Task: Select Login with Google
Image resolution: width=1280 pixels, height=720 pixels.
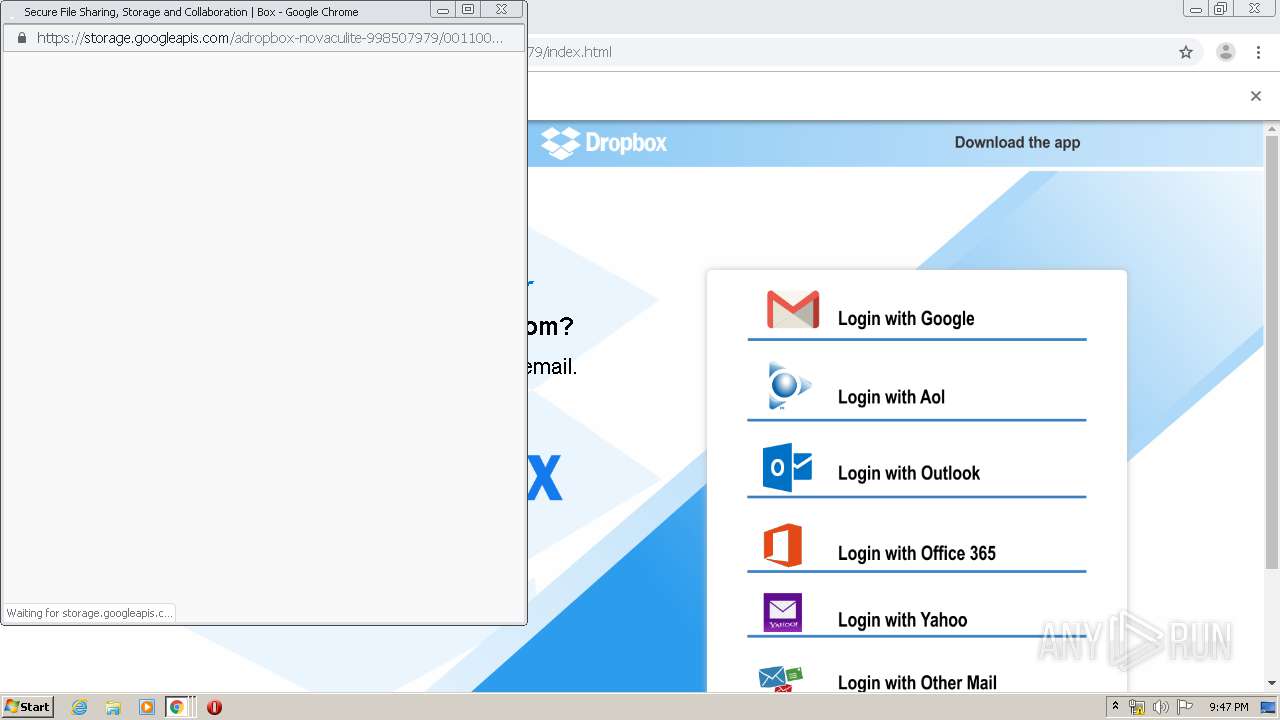Action: [906, 318]
